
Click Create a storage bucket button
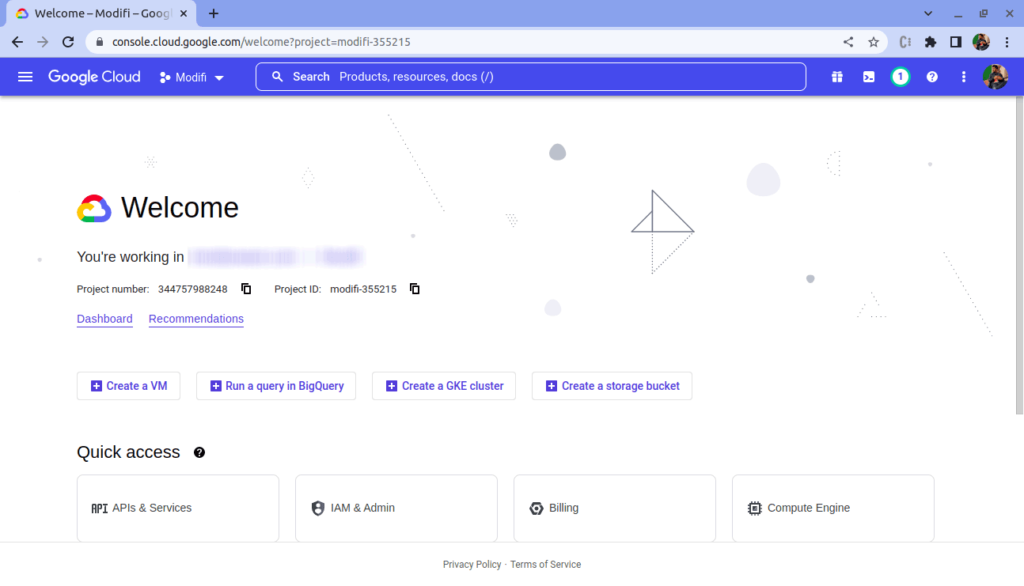point(612,386)
